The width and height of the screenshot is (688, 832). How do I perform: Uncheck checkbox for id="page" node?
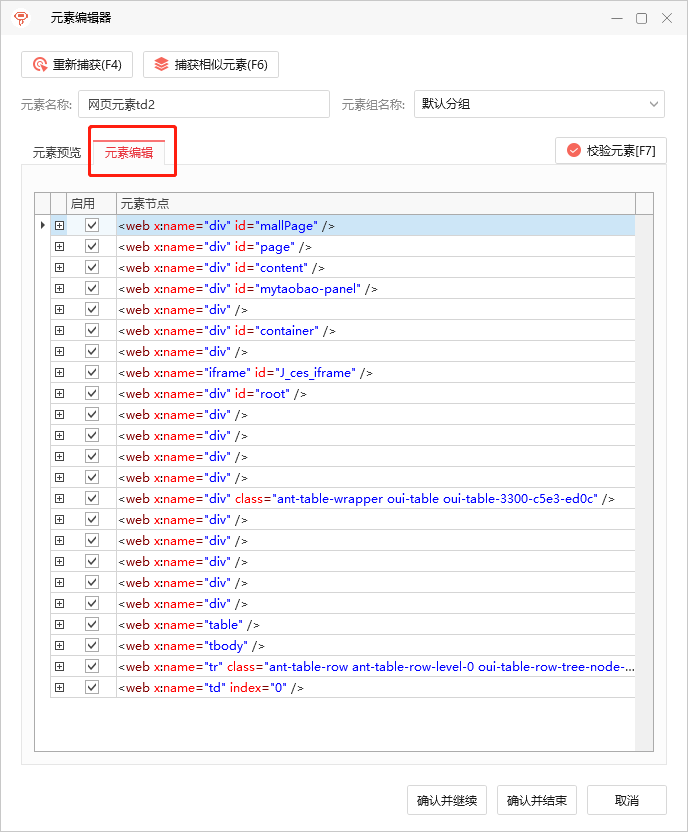click(92, 246)
